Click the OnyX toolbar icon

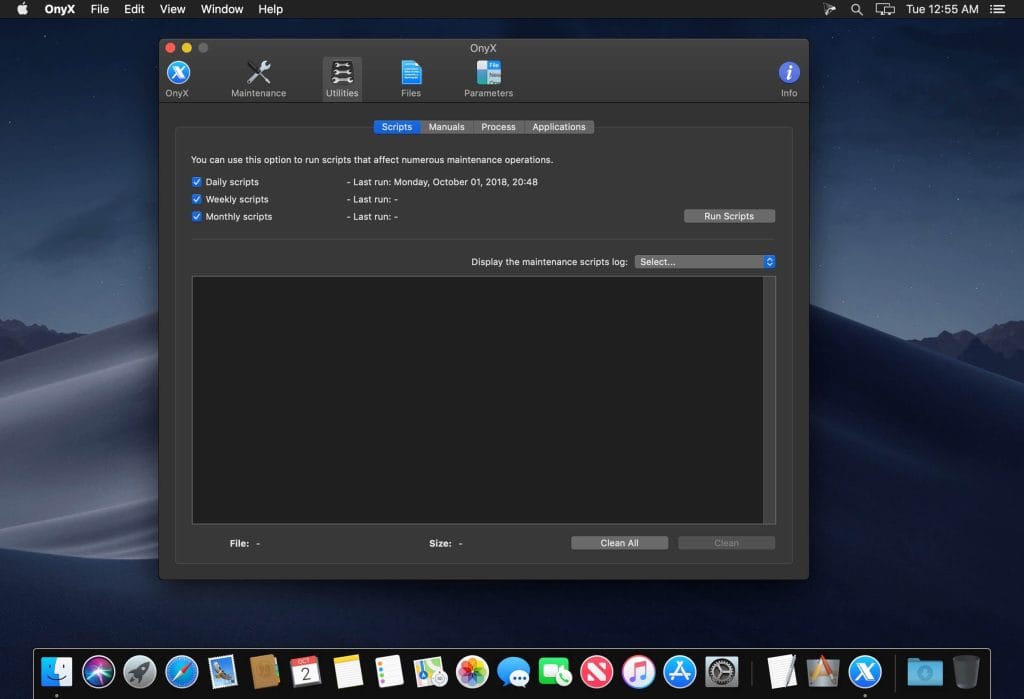pyautogui.click(x=177, y=75)
